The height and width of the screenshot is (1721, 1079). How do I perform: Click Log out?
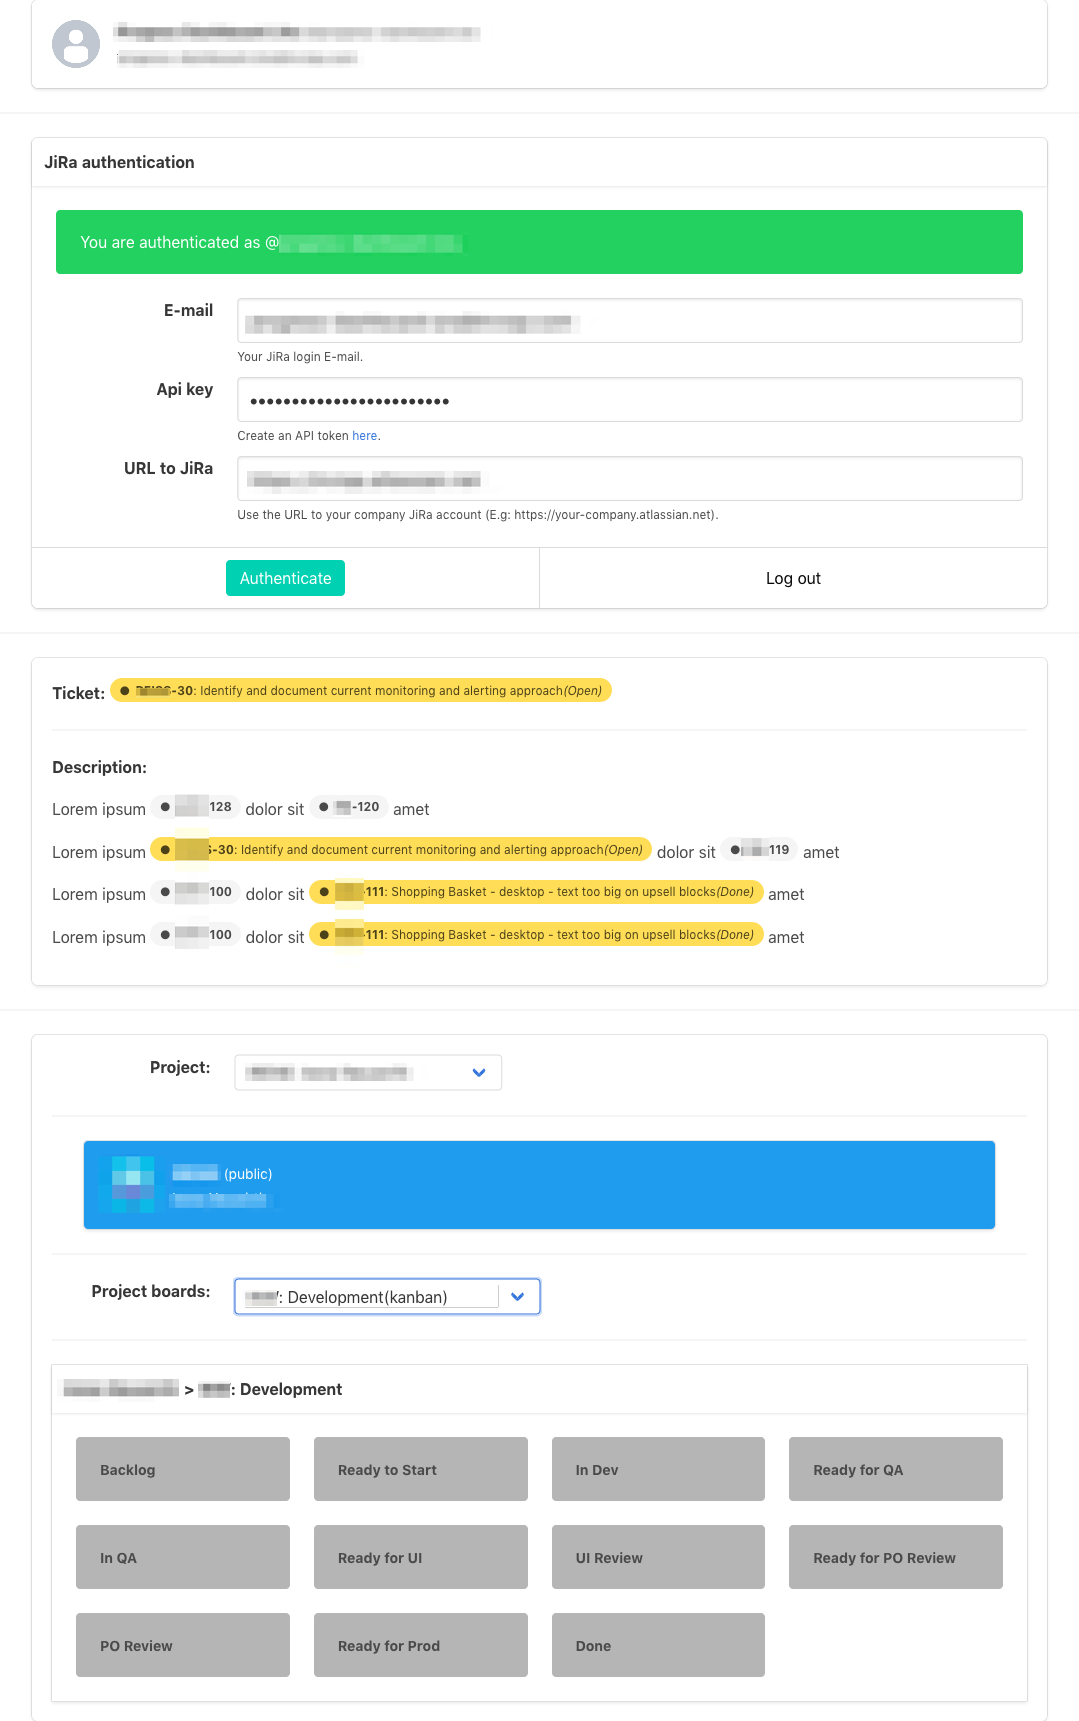(793, 578)
